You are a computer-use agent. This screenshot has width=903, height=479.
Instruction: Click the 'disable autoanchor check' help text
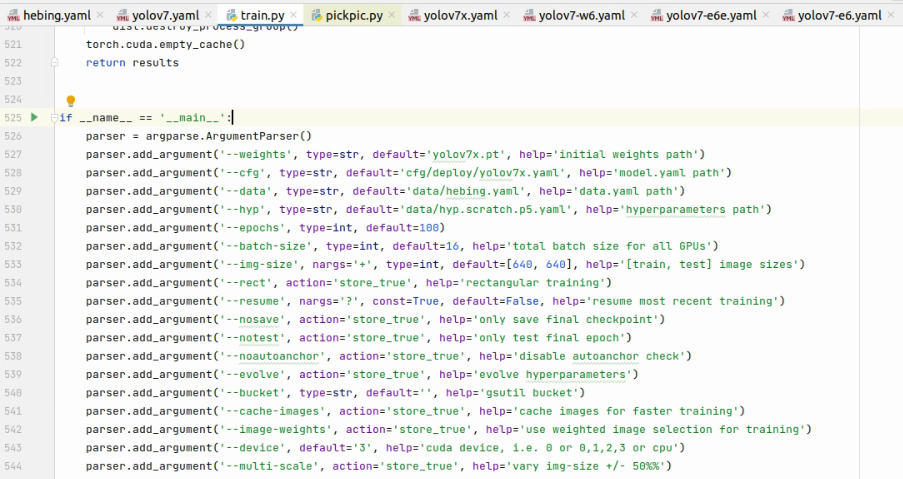click(x=598, y=356)
